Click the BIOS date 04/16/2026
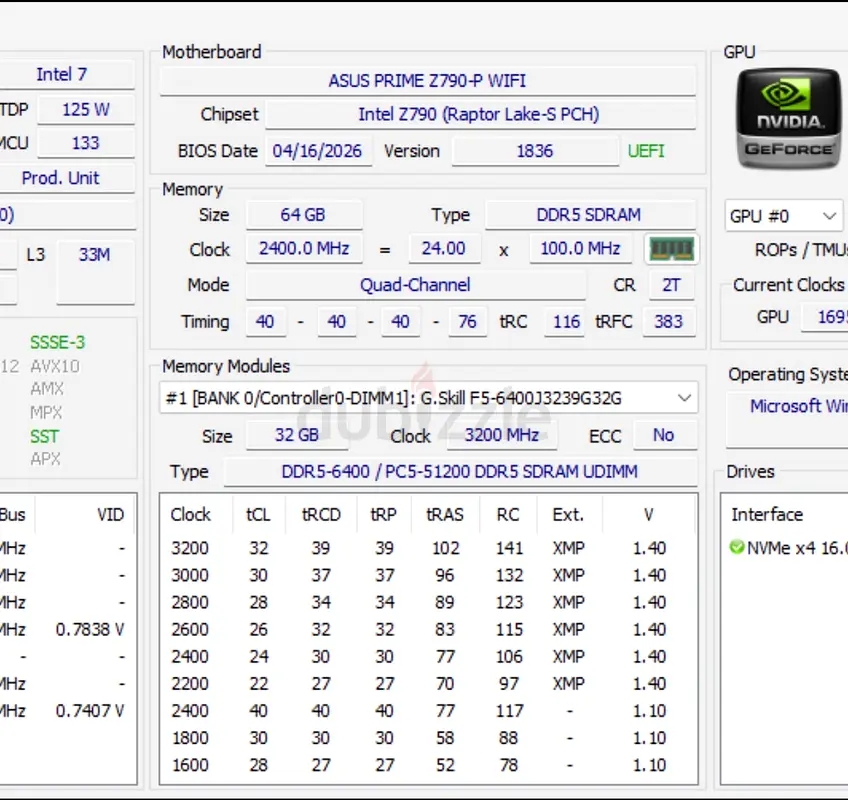Screen dimensions: 848x800 click(x=317, y=151)
